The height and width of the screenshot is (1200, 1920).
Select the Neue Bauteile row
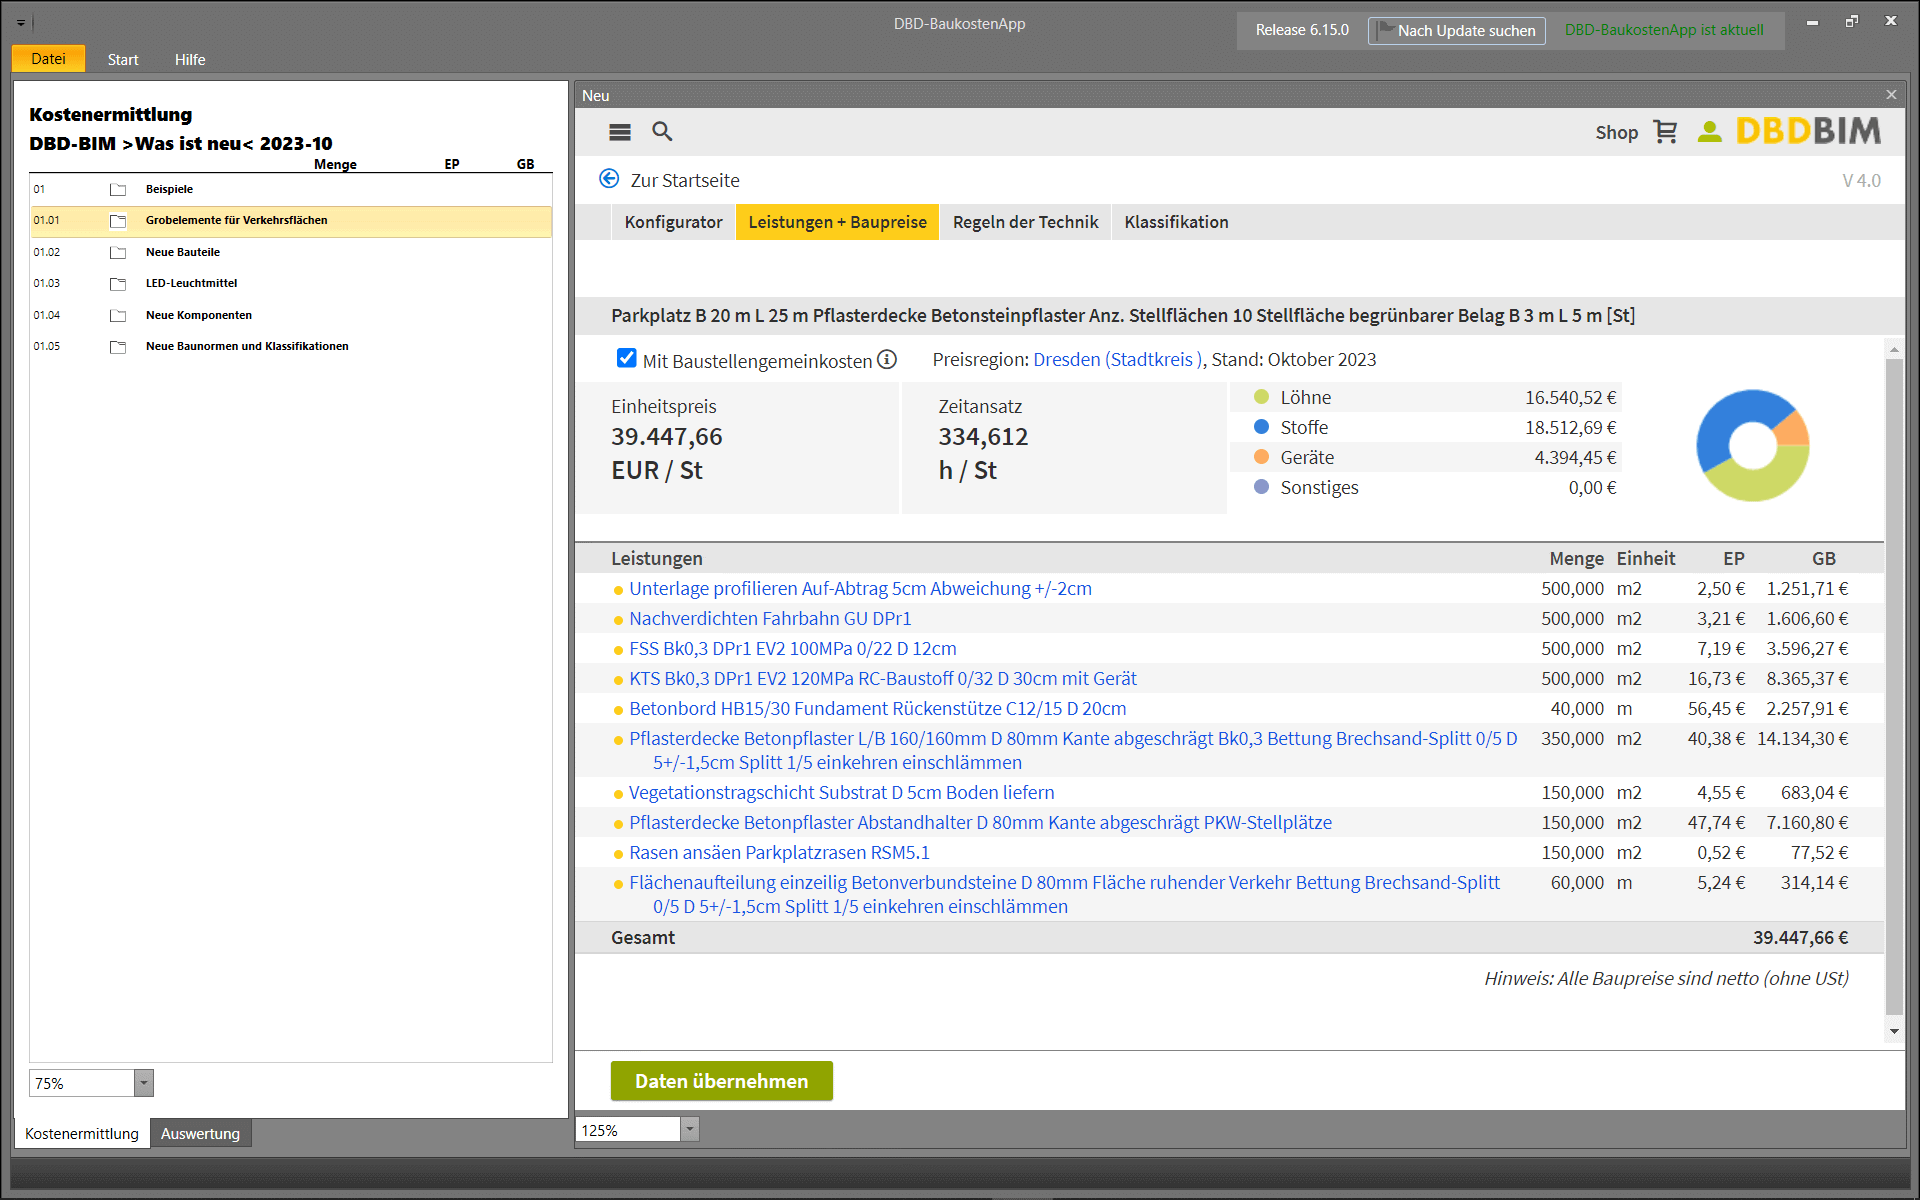291,253
